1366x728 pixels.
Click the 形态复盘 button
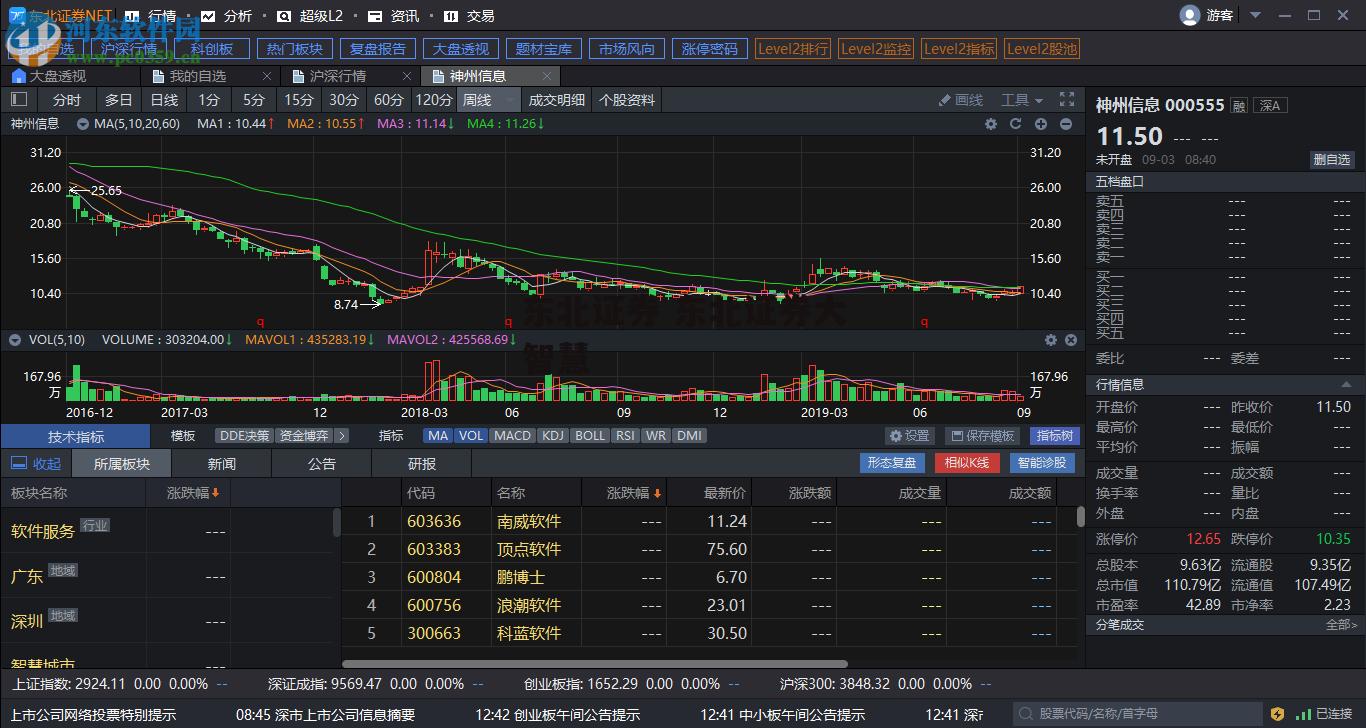click(x=892, y=463)
